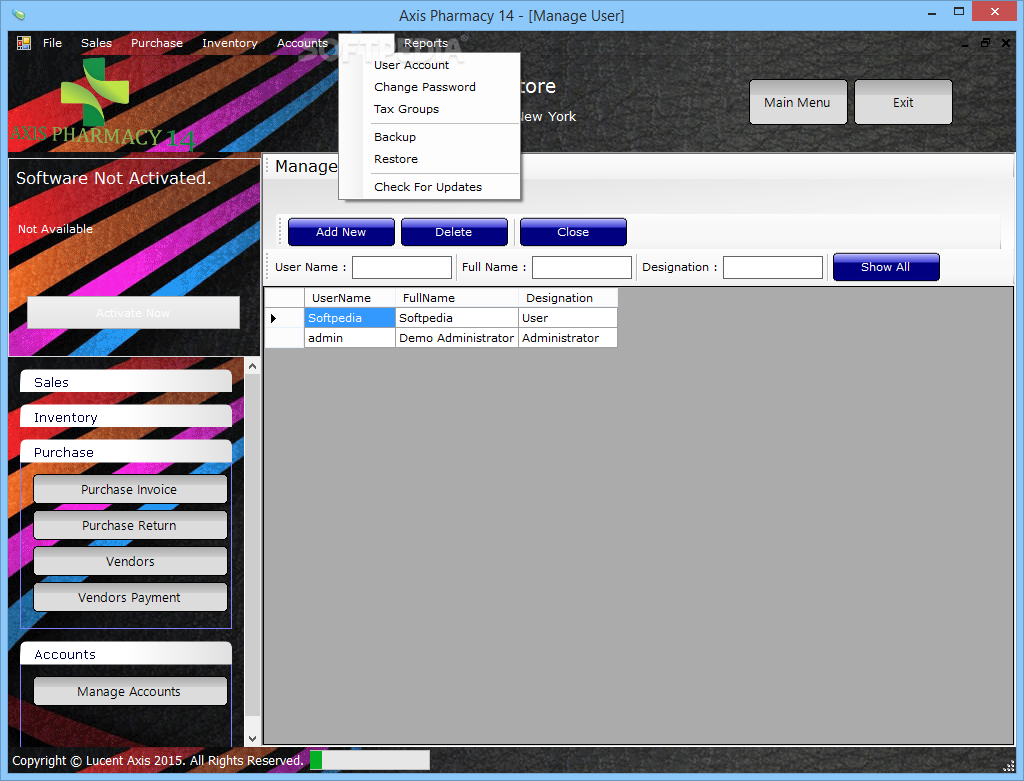Click sidebar scrollbar up arrow
1024x781 pixels.
(x=252, y=366)
